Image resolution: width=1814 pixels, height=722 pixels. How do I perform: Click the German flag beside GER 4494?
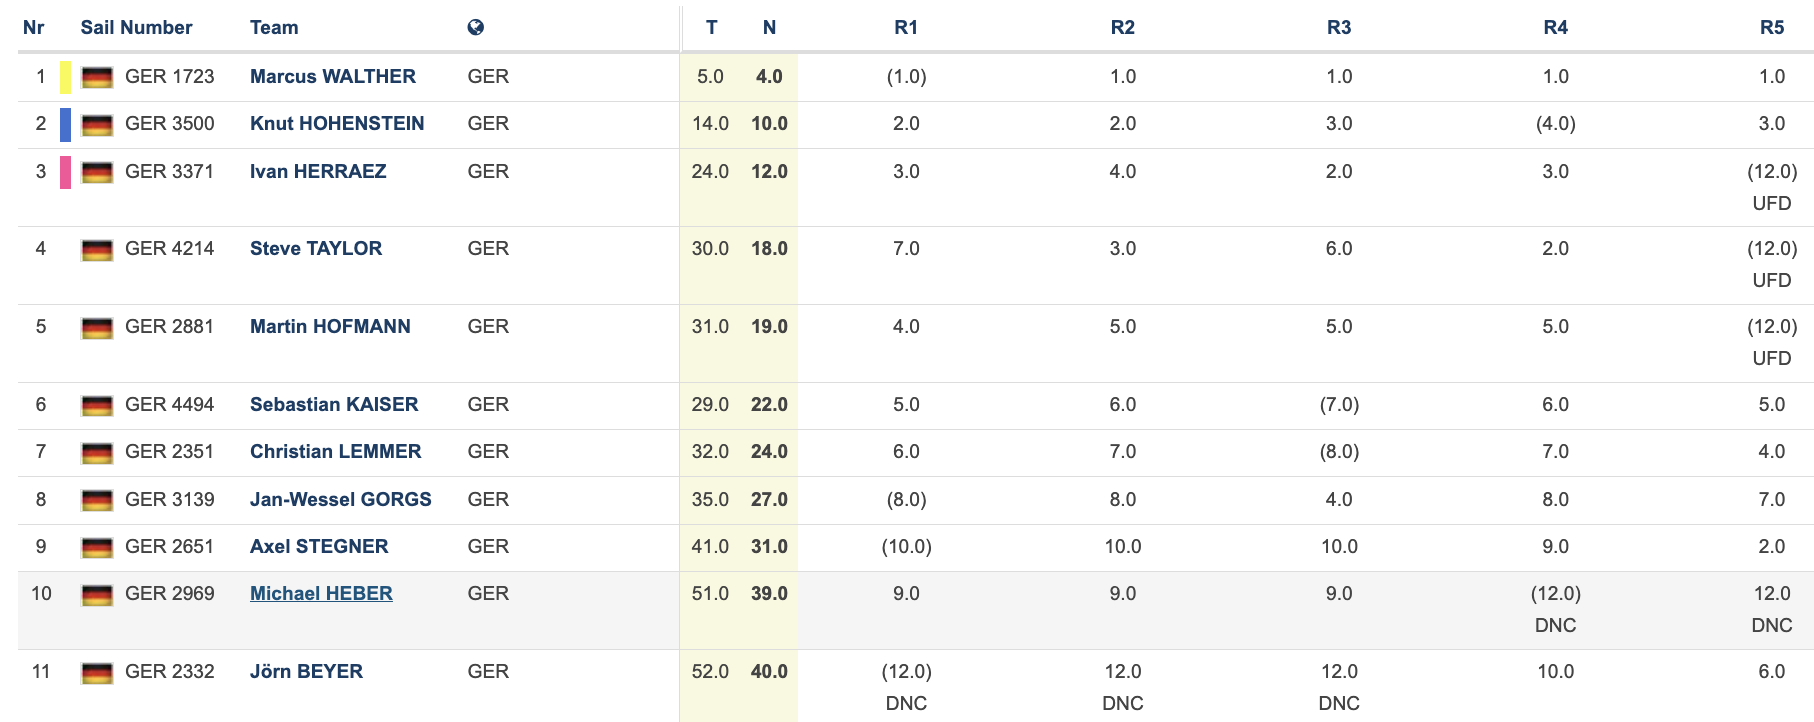pyautogui.click(x=97, y=405)
